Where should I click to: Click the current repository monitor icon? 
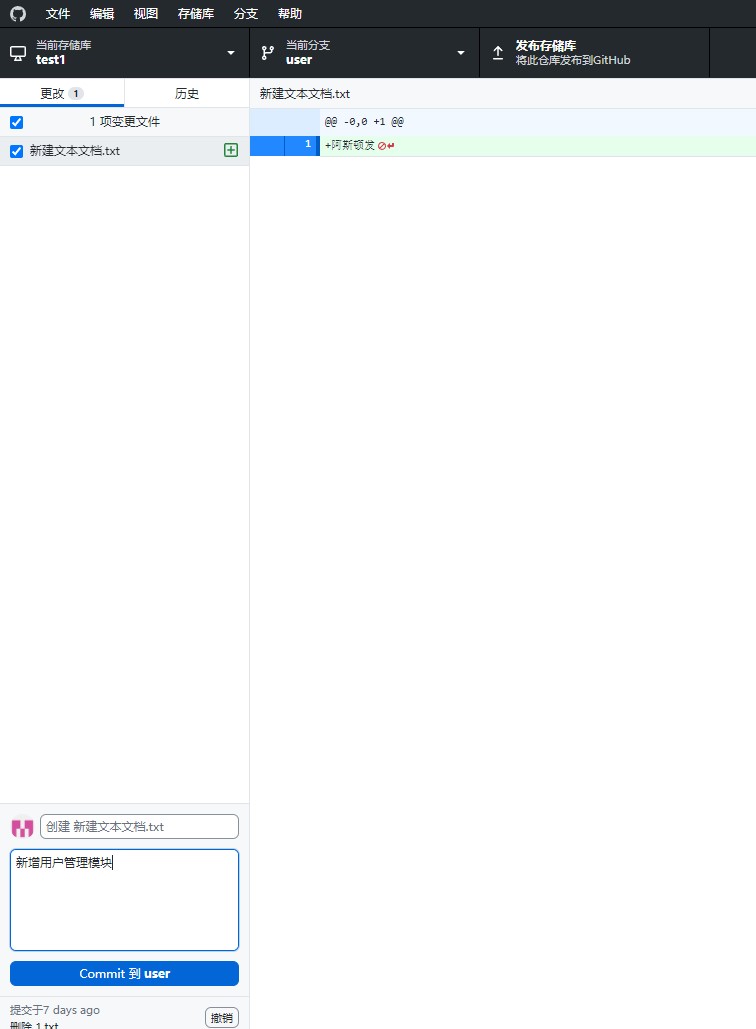point(18,53)
